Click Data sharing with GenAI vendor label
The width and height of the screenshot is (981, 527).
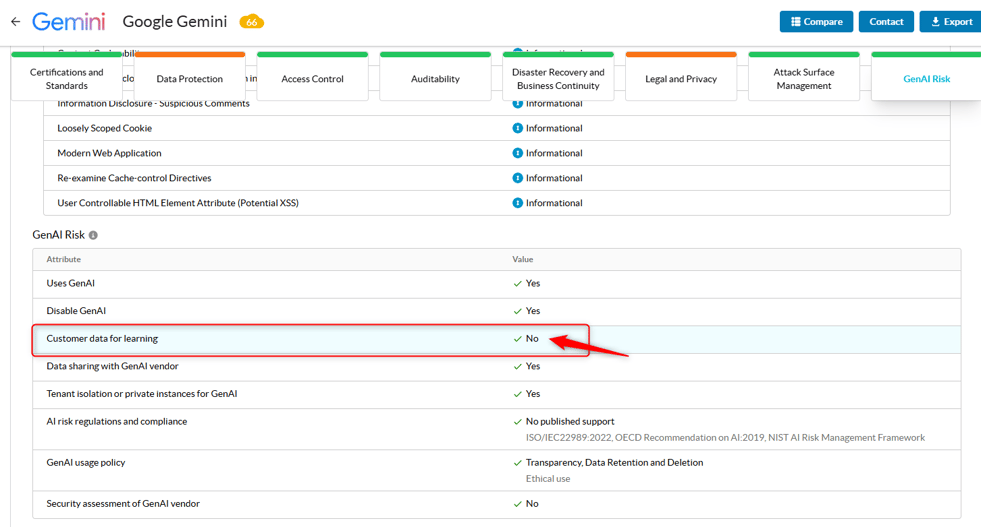pyautogui.click(x=113, y=366)
